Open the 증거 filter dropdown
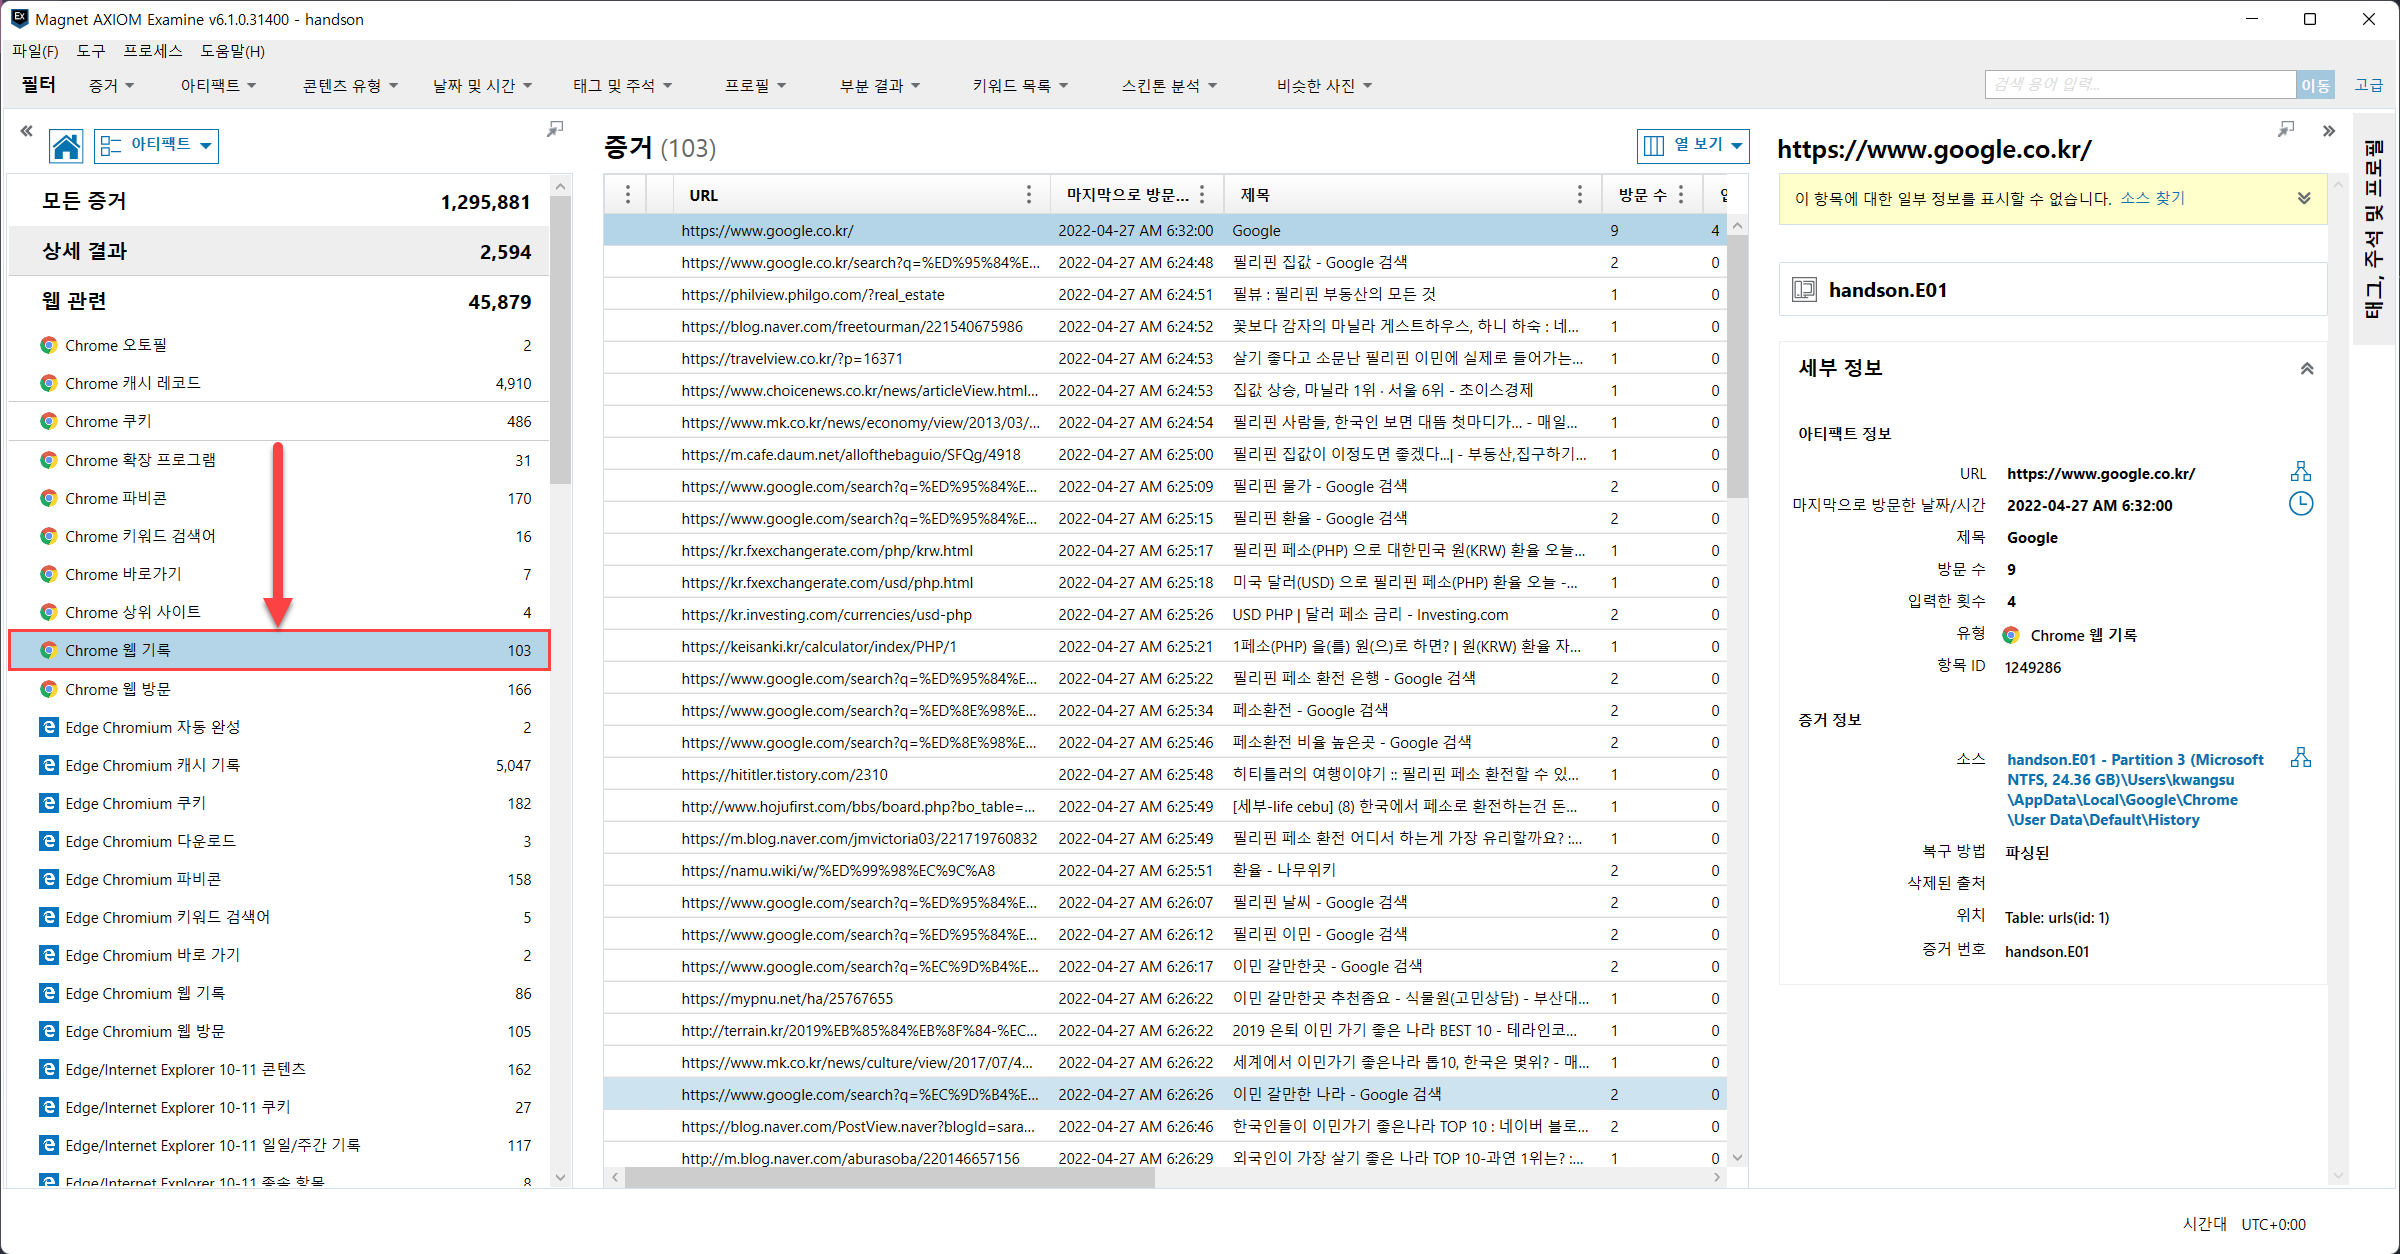The width and height of the screenshot is (2400, 1254). [x=111, y=86]
